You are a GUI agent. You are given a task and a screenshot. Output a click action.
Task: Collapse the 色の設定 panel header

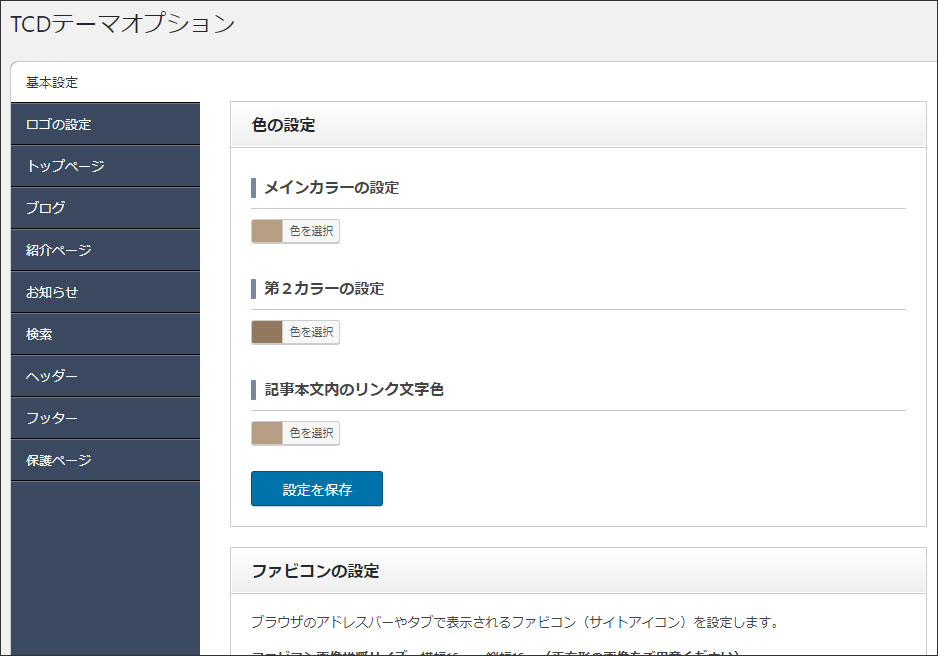coord(578,125)
